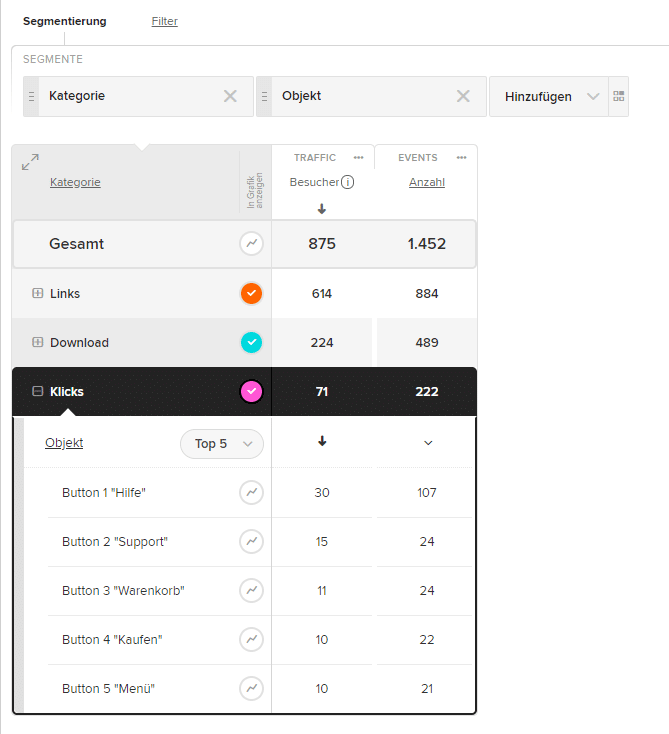Toggle the pink Klicks graph checkbox
Viewport: 669px width, 734px height.
(x=251, y=391)
